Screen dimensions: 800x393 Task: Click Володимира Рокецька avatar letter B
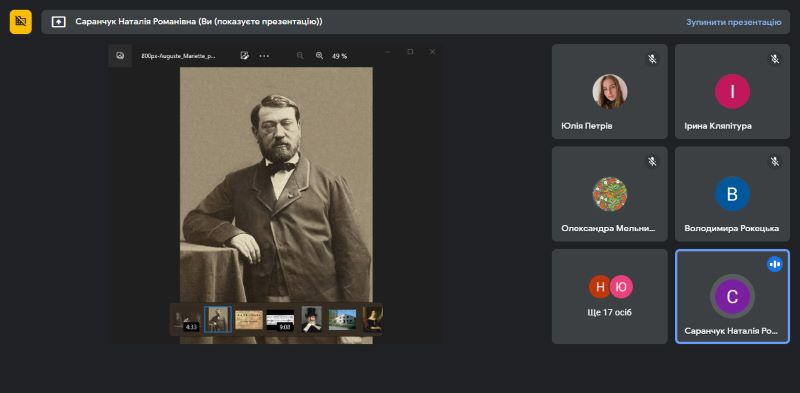tap(732, 194)
